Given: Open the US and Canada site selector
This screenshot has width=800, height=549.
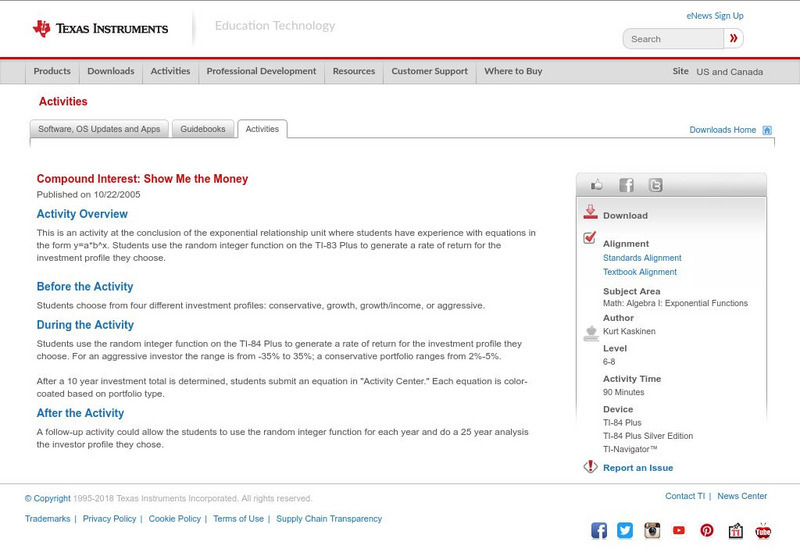Looking at the screenshot, I should pyautogui.click(x=730, y=72).
